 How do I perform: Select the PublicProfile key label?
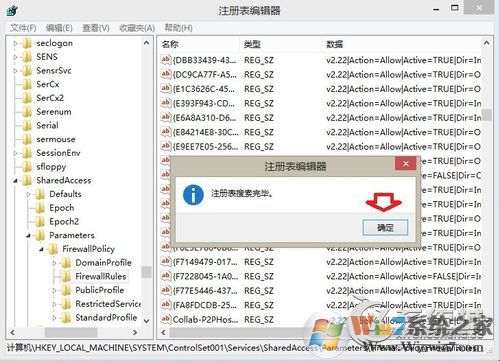point(100,290)
